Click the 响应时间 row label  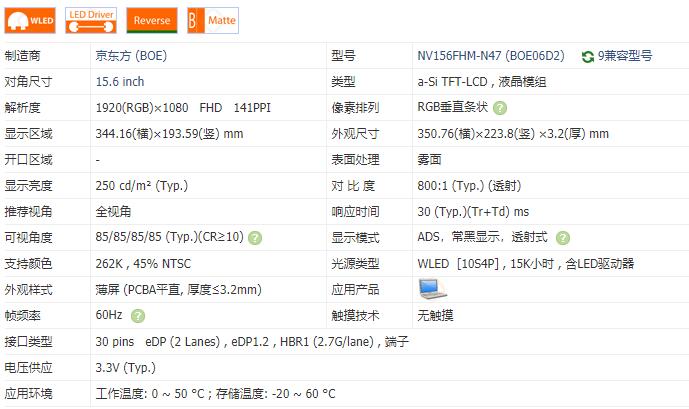click(355, 211)
